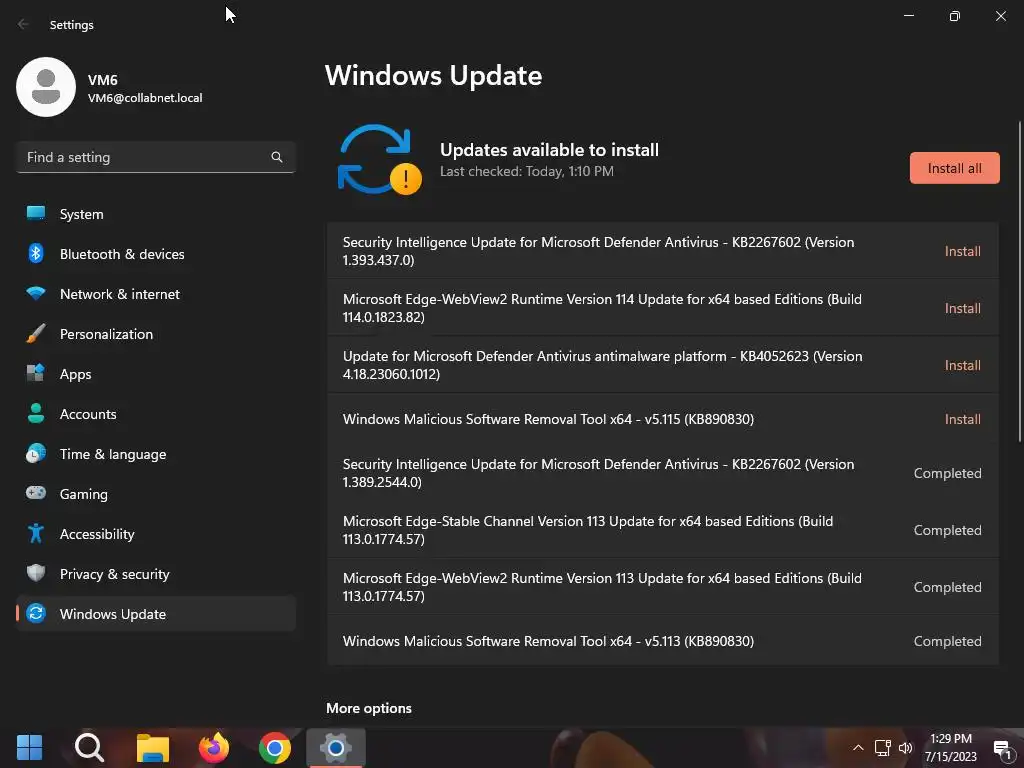Screen dimensions: 1024x768
Task: Select Bluetooth & devices in the sidebar
Action: 155,253
